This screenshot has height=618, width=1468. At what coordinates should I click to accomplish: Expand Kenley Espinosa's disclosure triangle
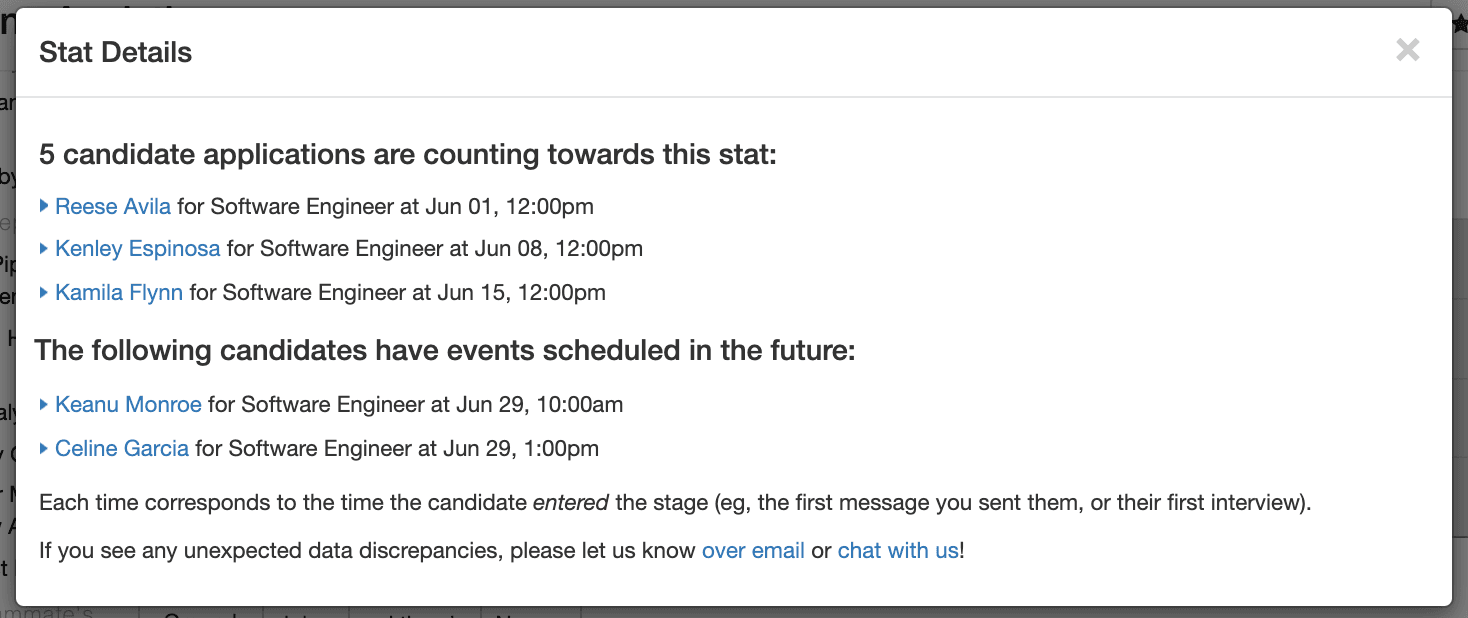point(43,248)
